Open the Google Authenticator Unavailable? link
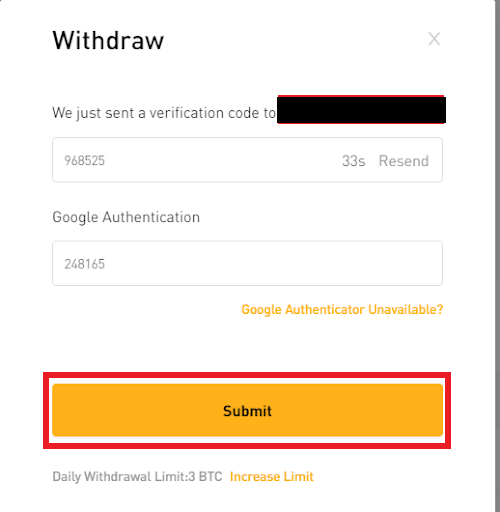This screenshot has height=512, width=500. coord(342,310)
